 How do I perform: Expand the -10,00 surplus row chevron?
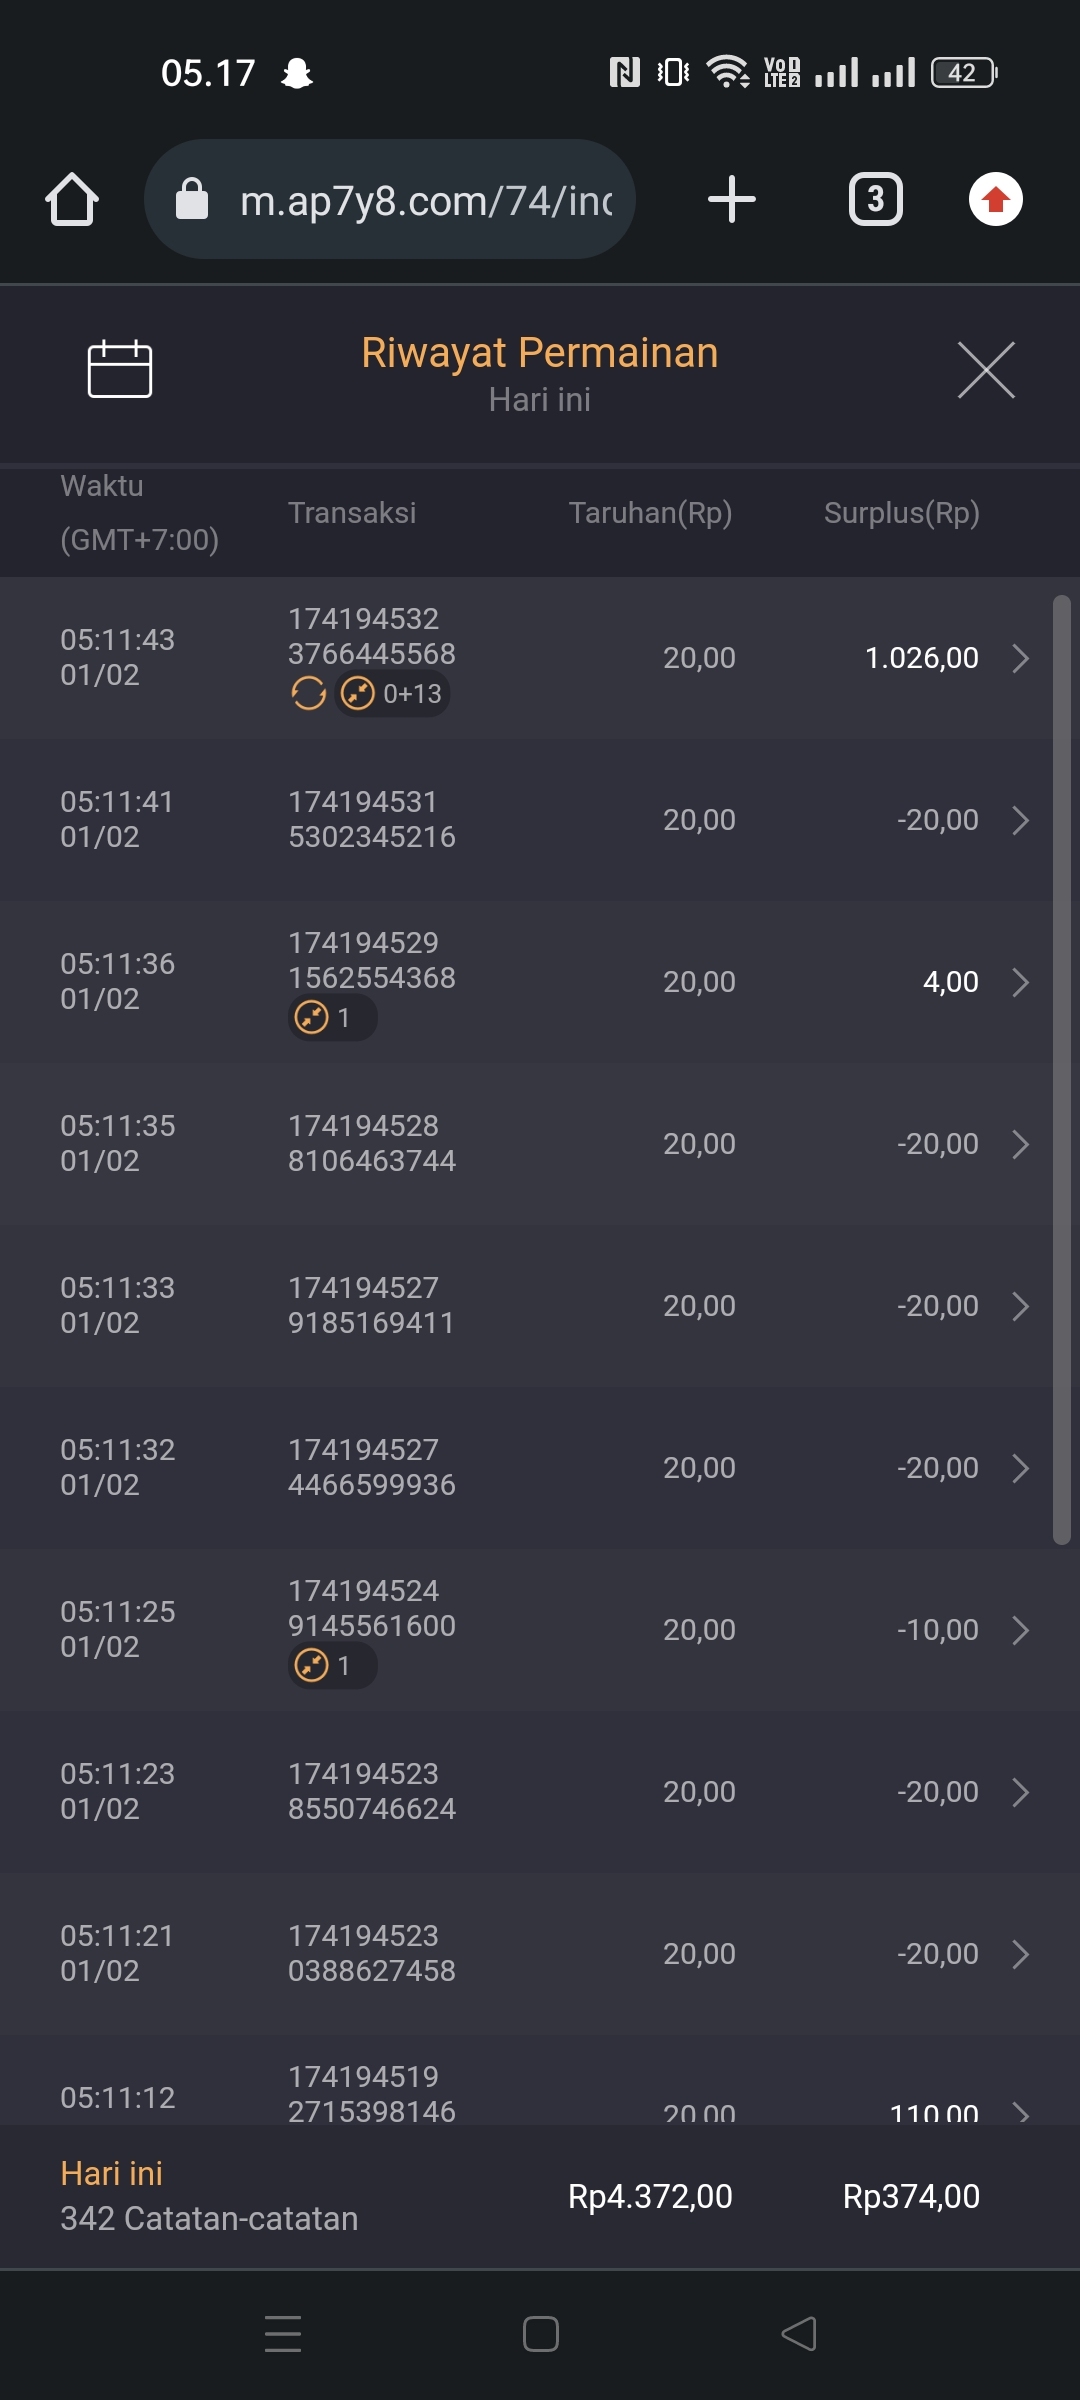click(x=1020, y=1630)
